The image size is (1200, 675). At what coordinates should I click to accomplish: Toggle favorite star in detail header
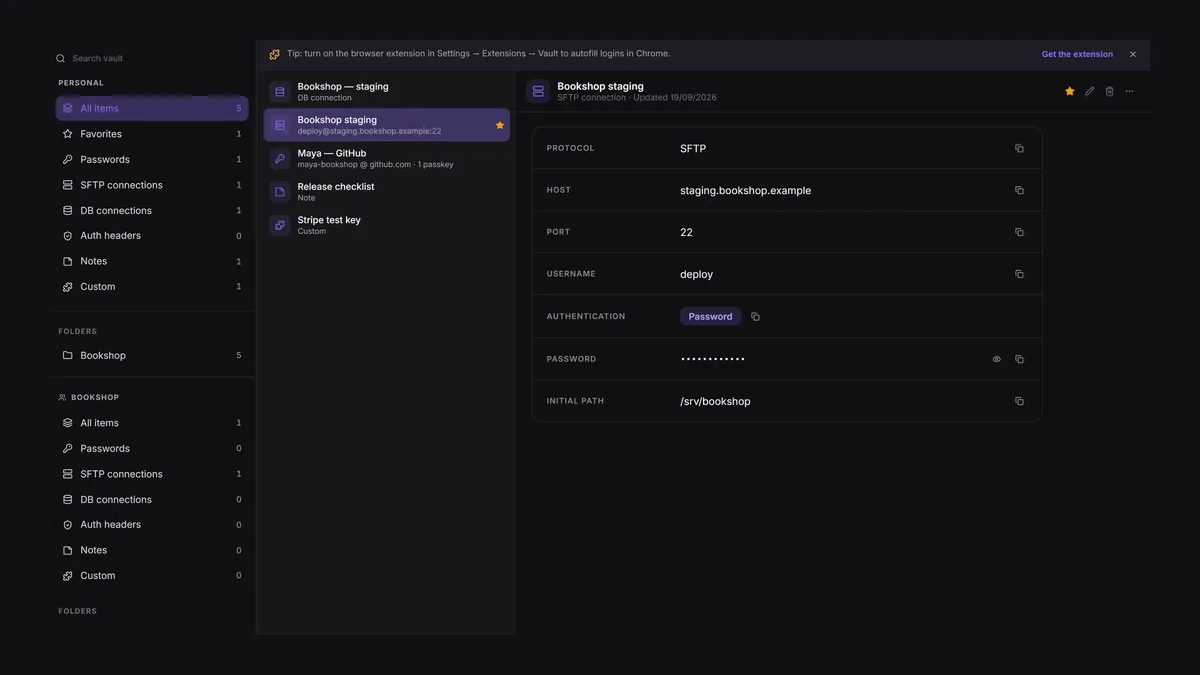[x=1070, y=91]
